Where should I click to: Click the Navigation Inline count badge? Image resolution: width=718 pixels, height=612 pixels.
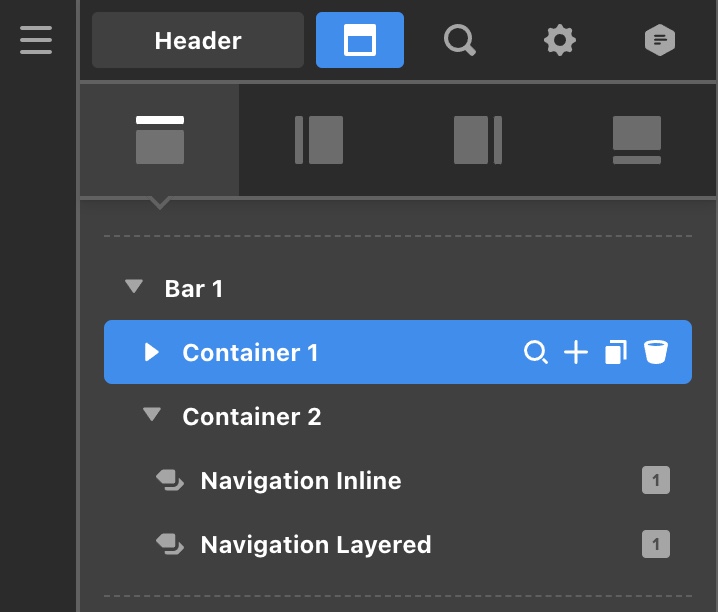coord(656,480)
